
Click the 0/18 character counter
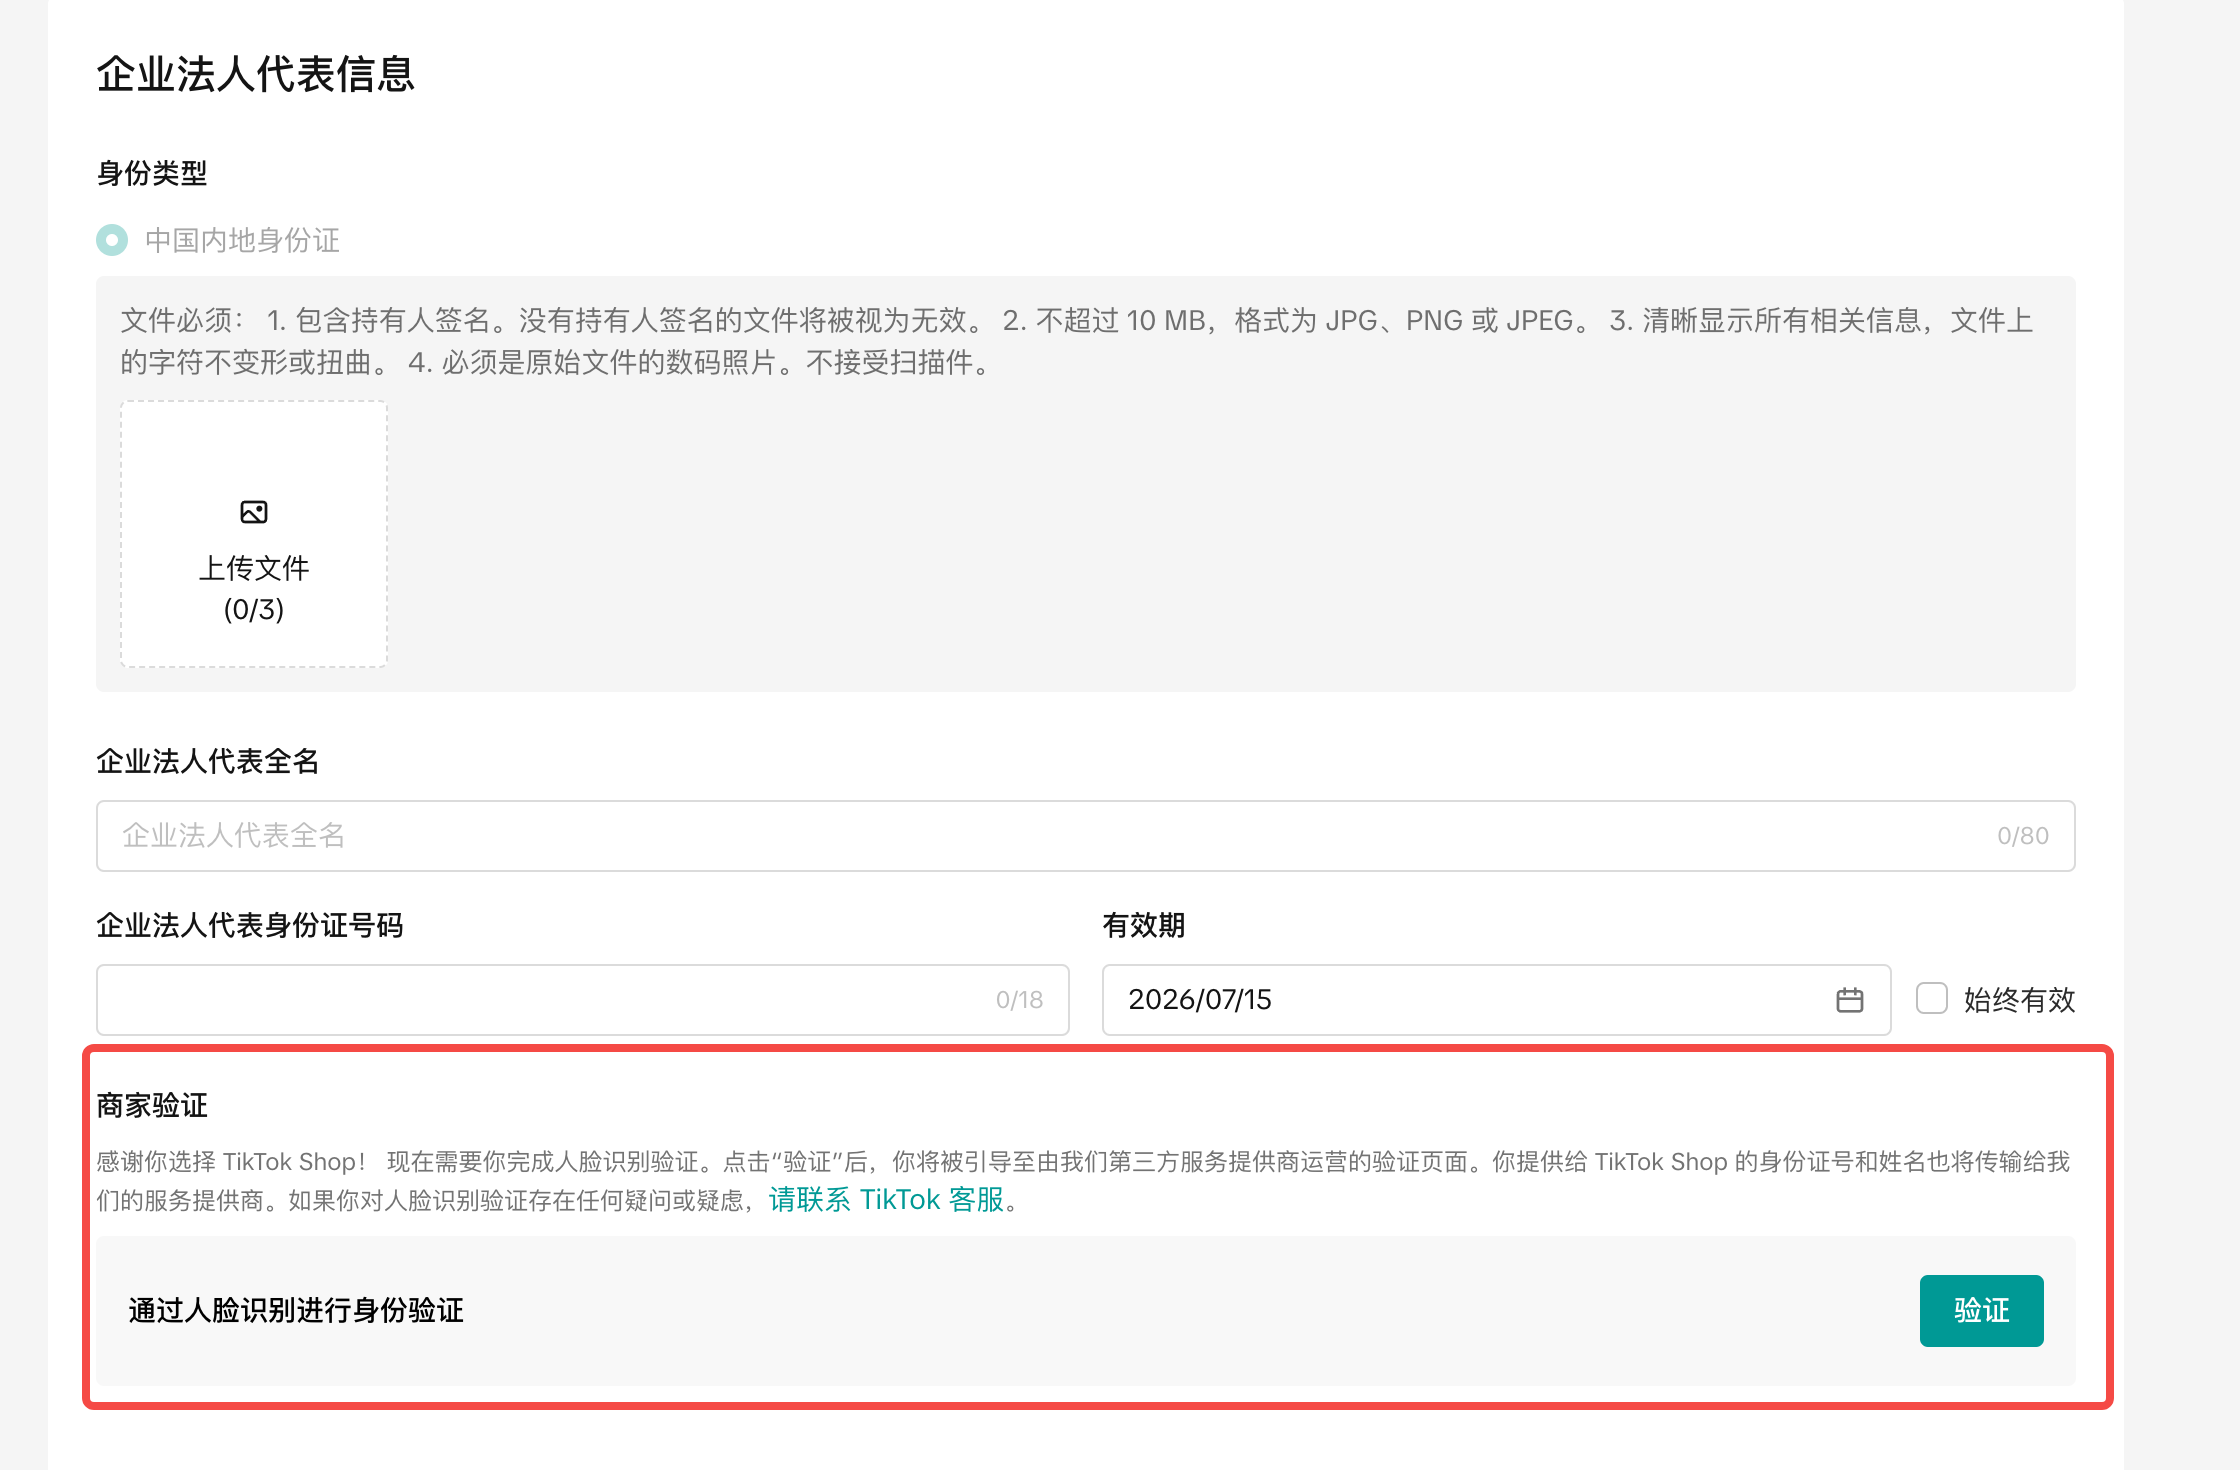click(x=1019, y=1000)
